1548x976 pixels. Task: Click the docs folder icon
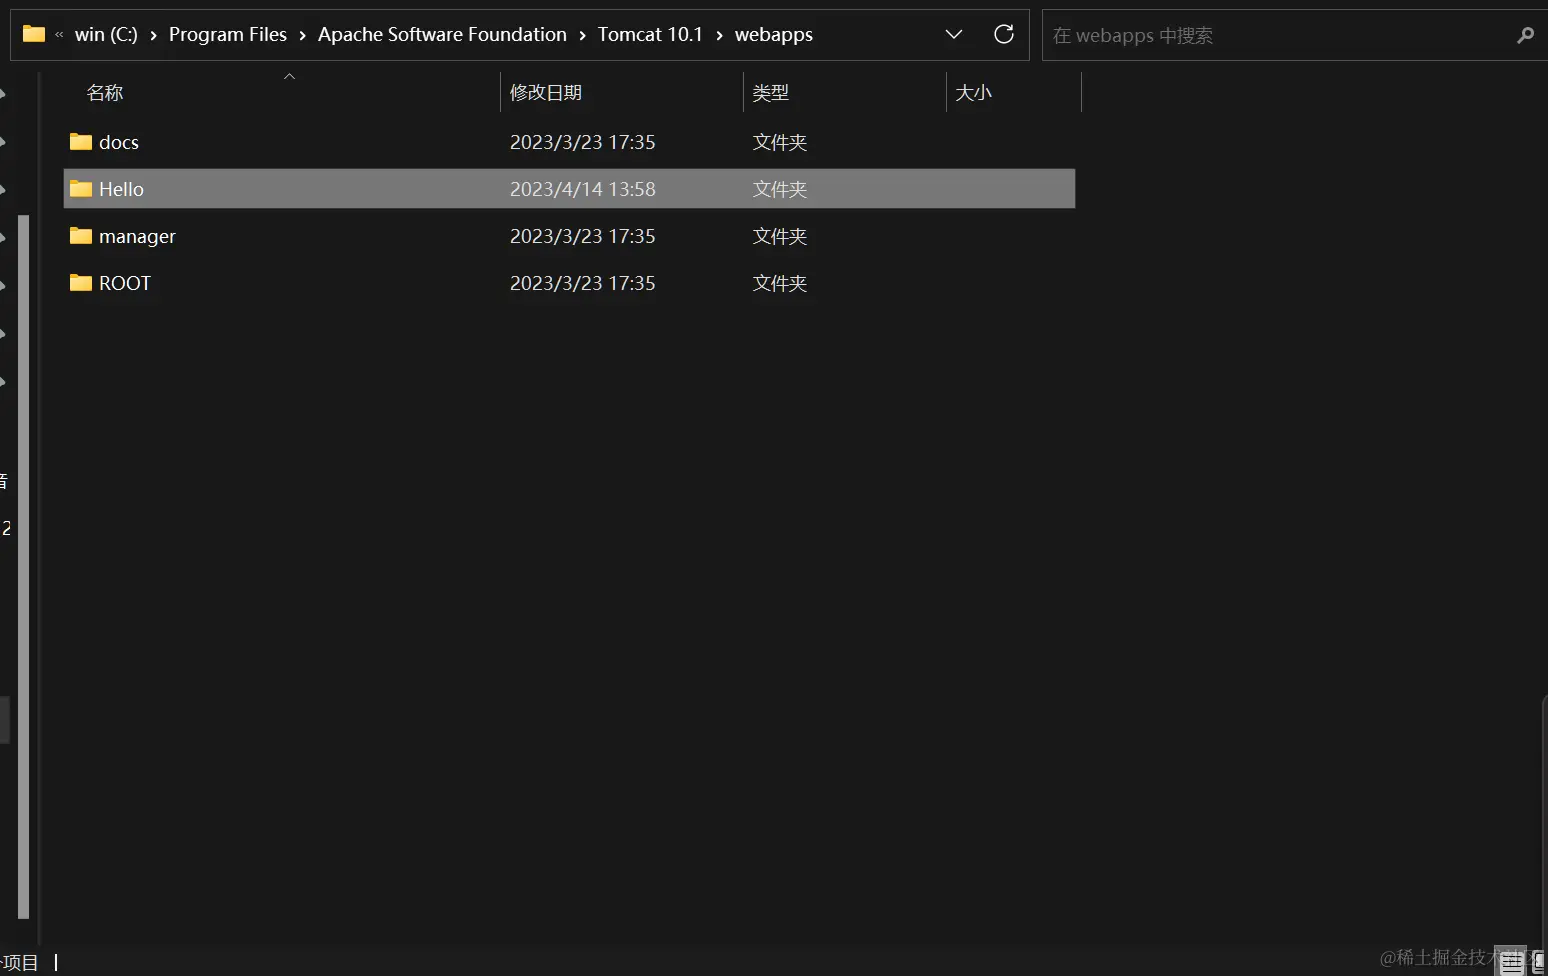click(x=81, y=142)
